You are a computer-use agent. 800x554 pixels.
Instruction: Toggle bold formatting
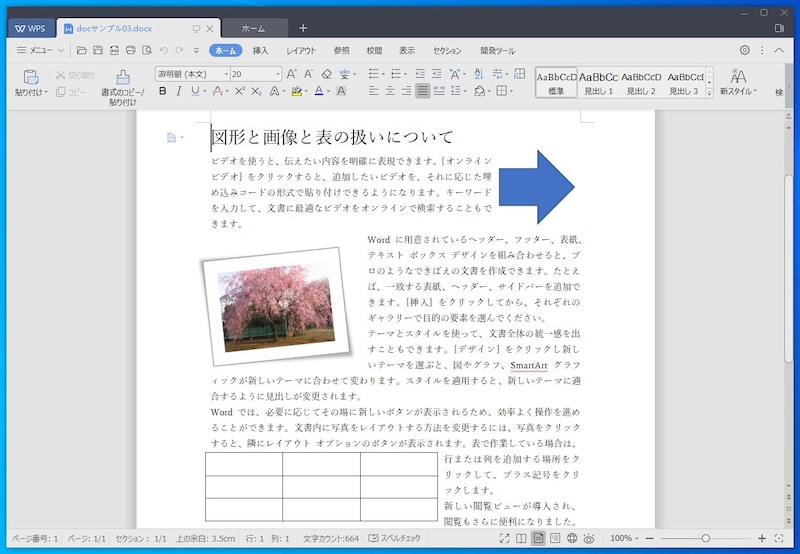[163, 91]
